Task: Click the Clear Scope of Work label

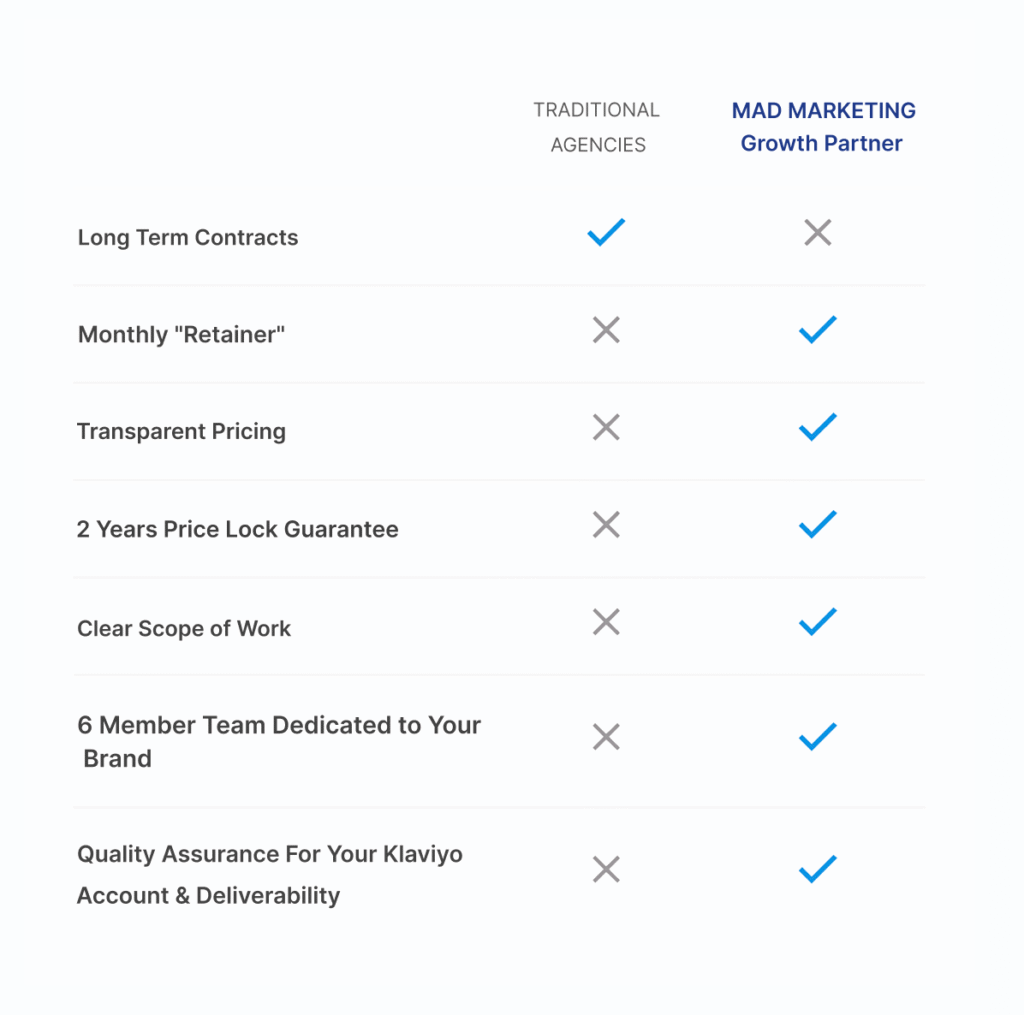Action: [x=184, y=628]
